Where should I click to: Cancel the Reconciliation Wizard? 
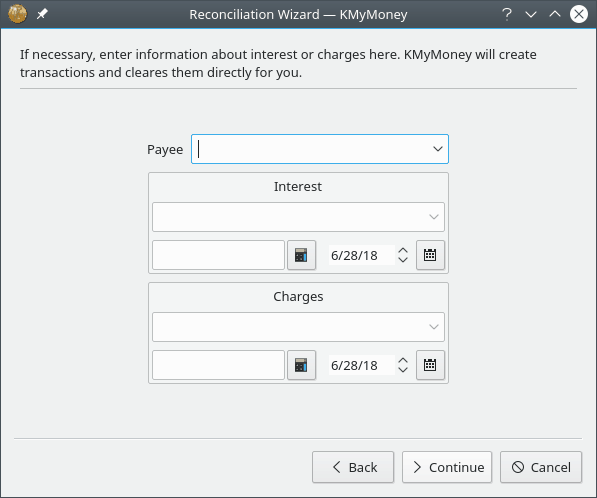(x=541, y=467)
